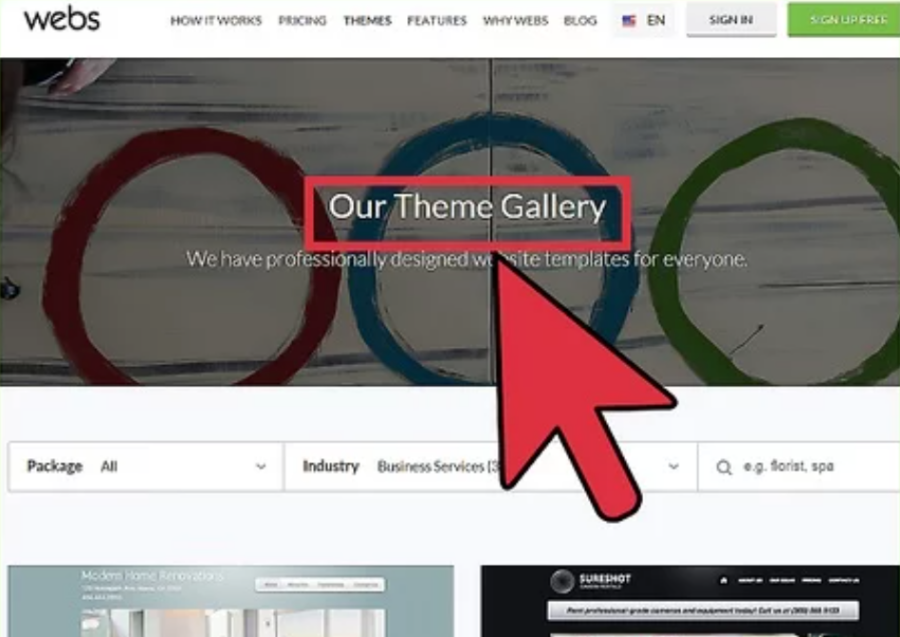Viewport: 900px width, 637px height.
Task: Open the Sureshot theme thumbnail
Action: point(690,601)
